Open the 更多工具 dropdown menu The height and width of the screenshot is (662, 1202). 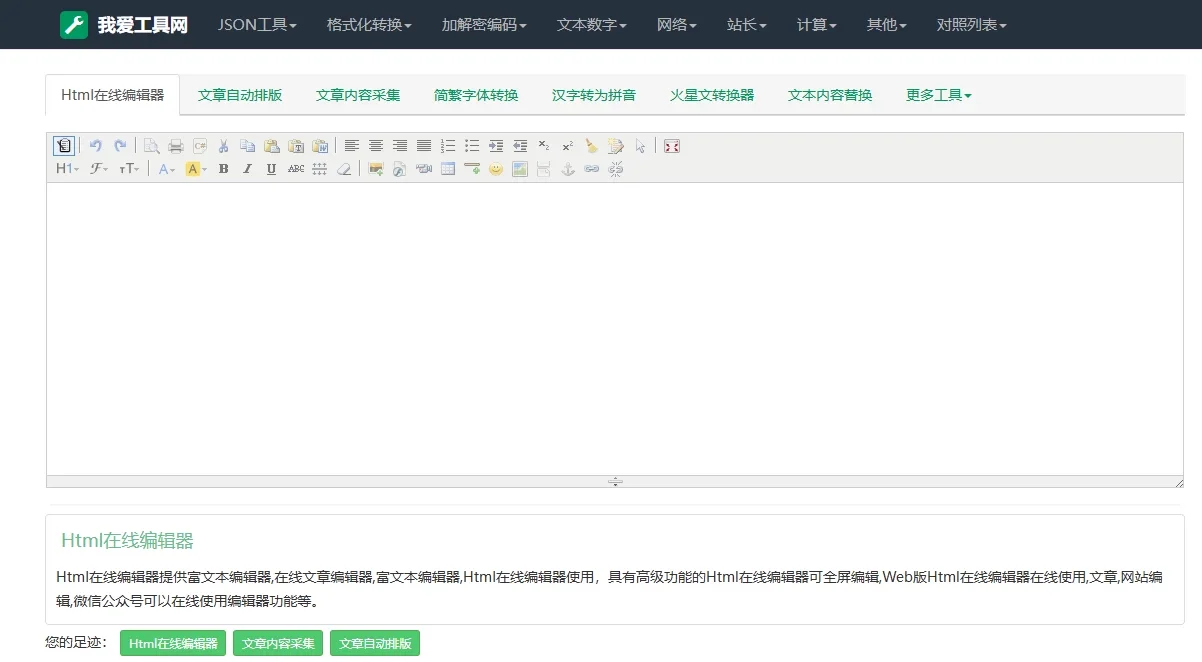[x=936, y=94]
